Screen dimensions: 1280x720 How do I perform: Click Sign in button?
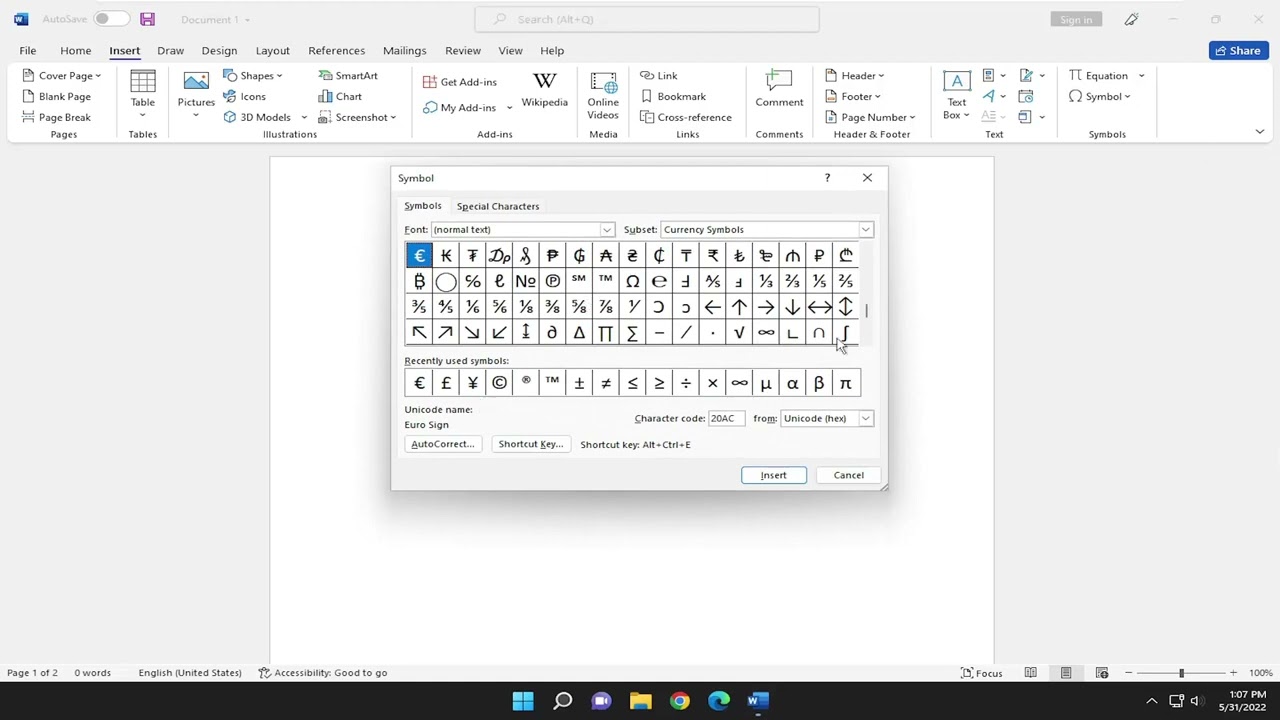[x=1076, y=19]
